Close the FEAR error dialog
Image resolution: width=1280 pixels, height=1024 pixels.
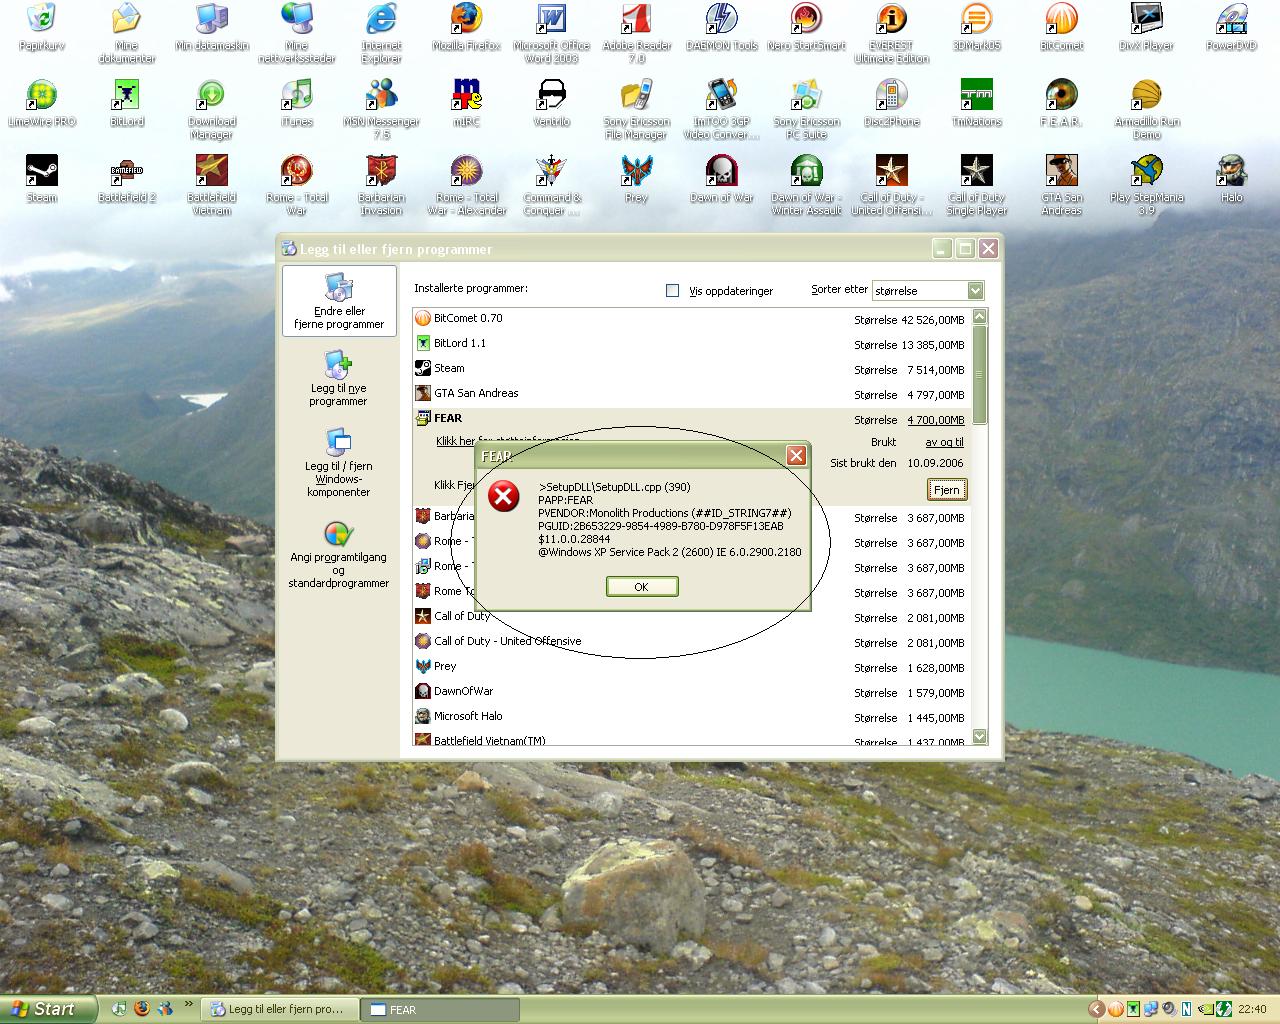coord(796,455)
